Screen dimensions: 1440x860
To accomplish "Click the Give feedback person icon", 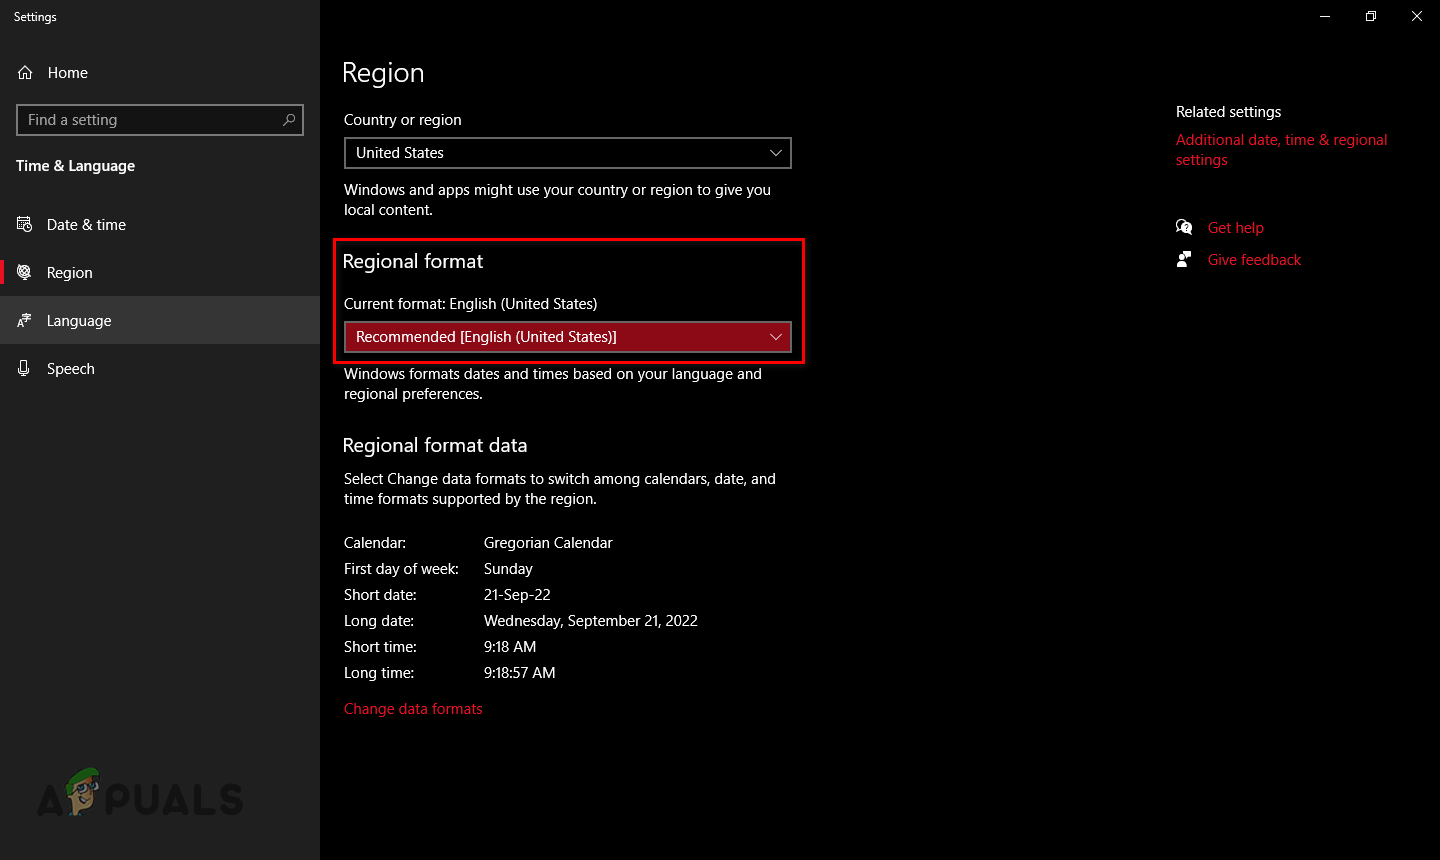I will pos(1184,260).
